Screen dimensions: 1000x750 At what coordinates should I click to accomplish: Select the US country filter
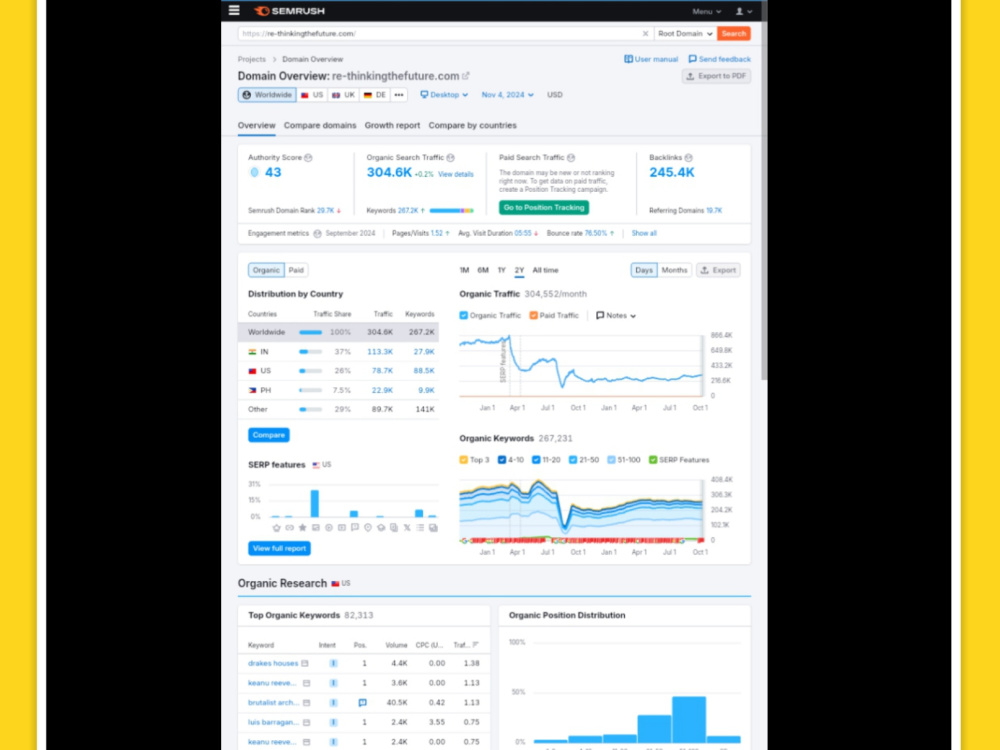(x=312, y=95)
